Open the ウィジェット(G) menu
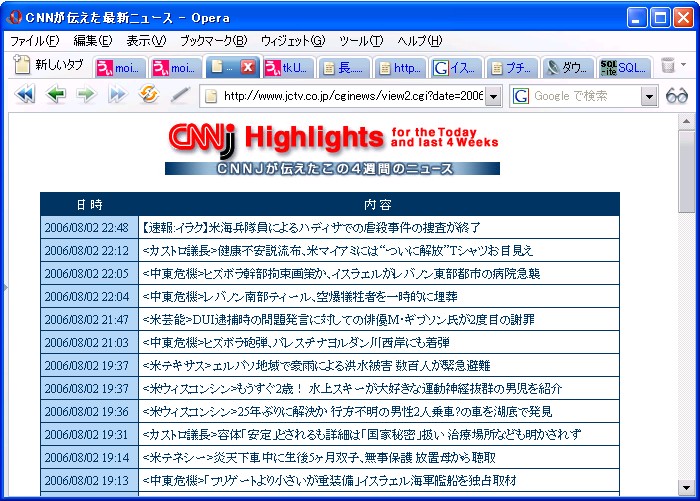This screenshot has height=501, width=700. click(x=293, y=41)
